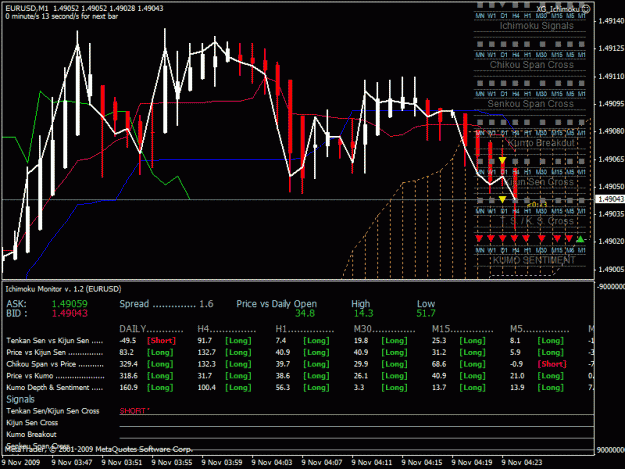
Task: Click the Low value 51.7
Action: [x=426, y=314]
